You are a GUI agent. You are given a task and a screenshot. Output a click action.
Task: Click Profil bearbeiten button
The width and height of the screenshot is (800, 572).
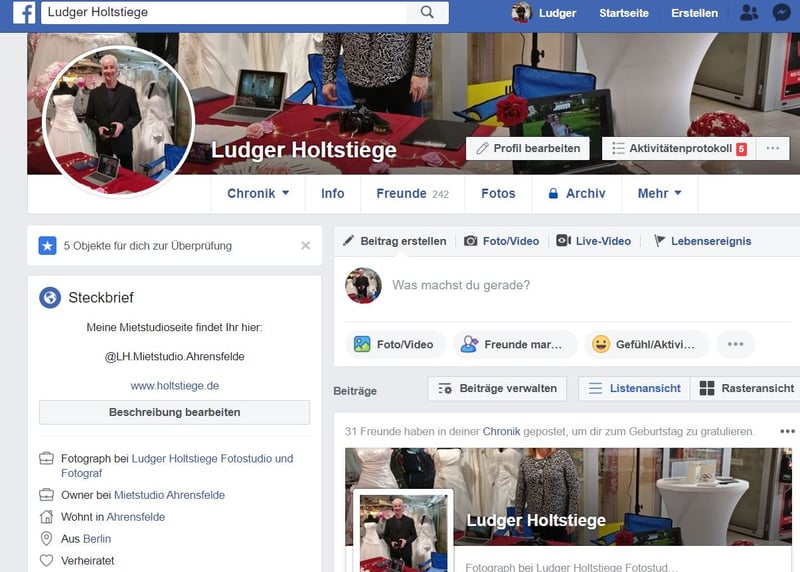(x=527, y=148)
